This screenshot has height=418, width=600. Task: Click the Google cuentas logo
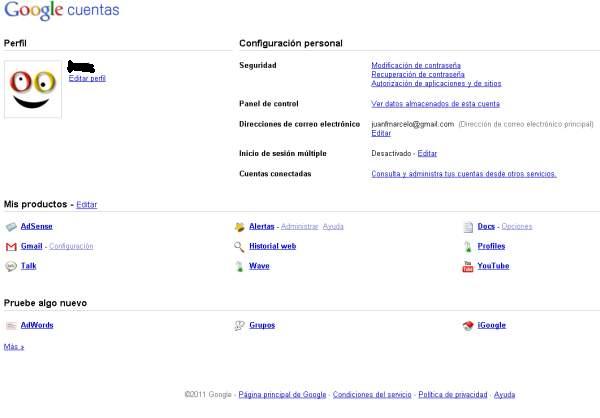[60, 12]
